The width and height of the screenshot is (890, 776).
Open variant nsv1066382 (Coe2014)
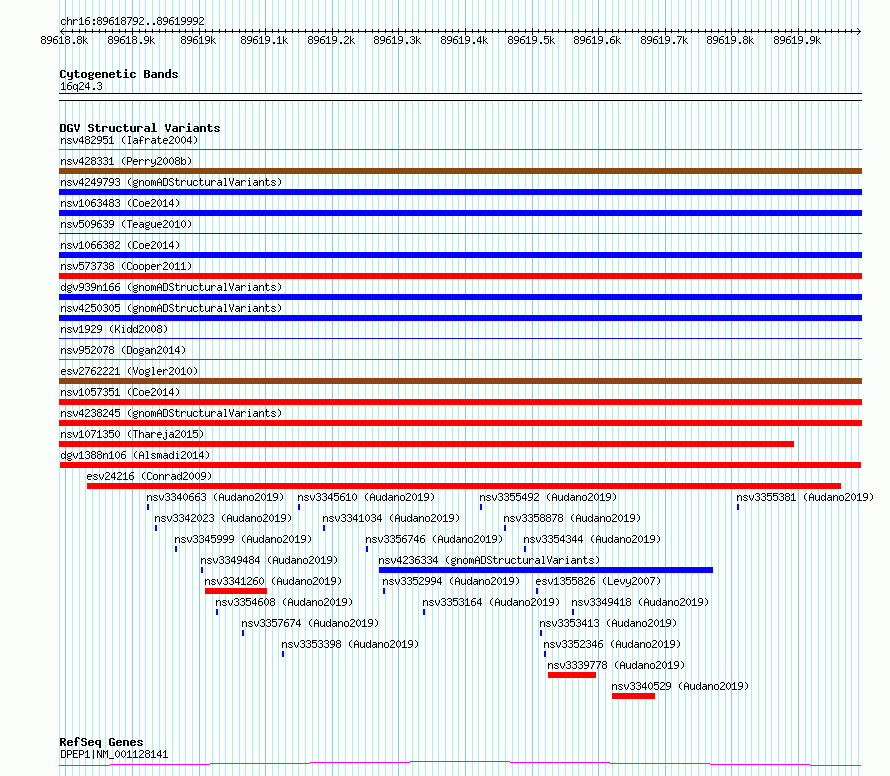(120, 245)
